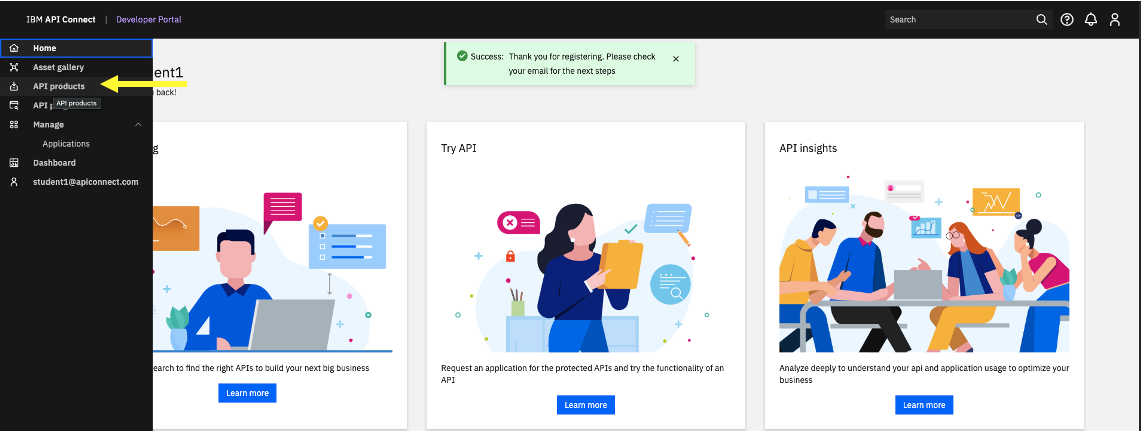1141x431 pixels.
Task: Click the Dashboard sidebar icon
Action: point(14,163)
